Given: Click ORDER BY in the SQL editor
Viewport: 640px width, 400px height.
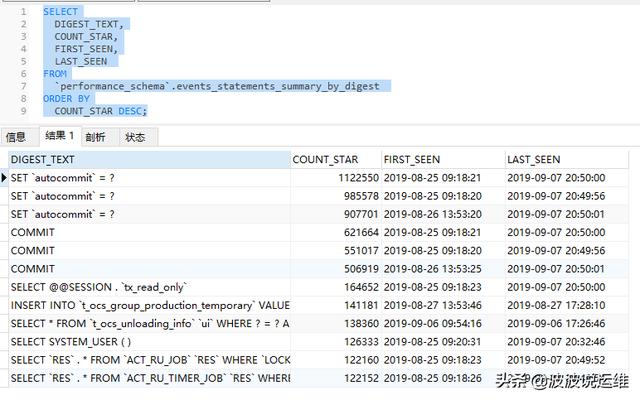Looking at the screenshot, I should point(67,99).
